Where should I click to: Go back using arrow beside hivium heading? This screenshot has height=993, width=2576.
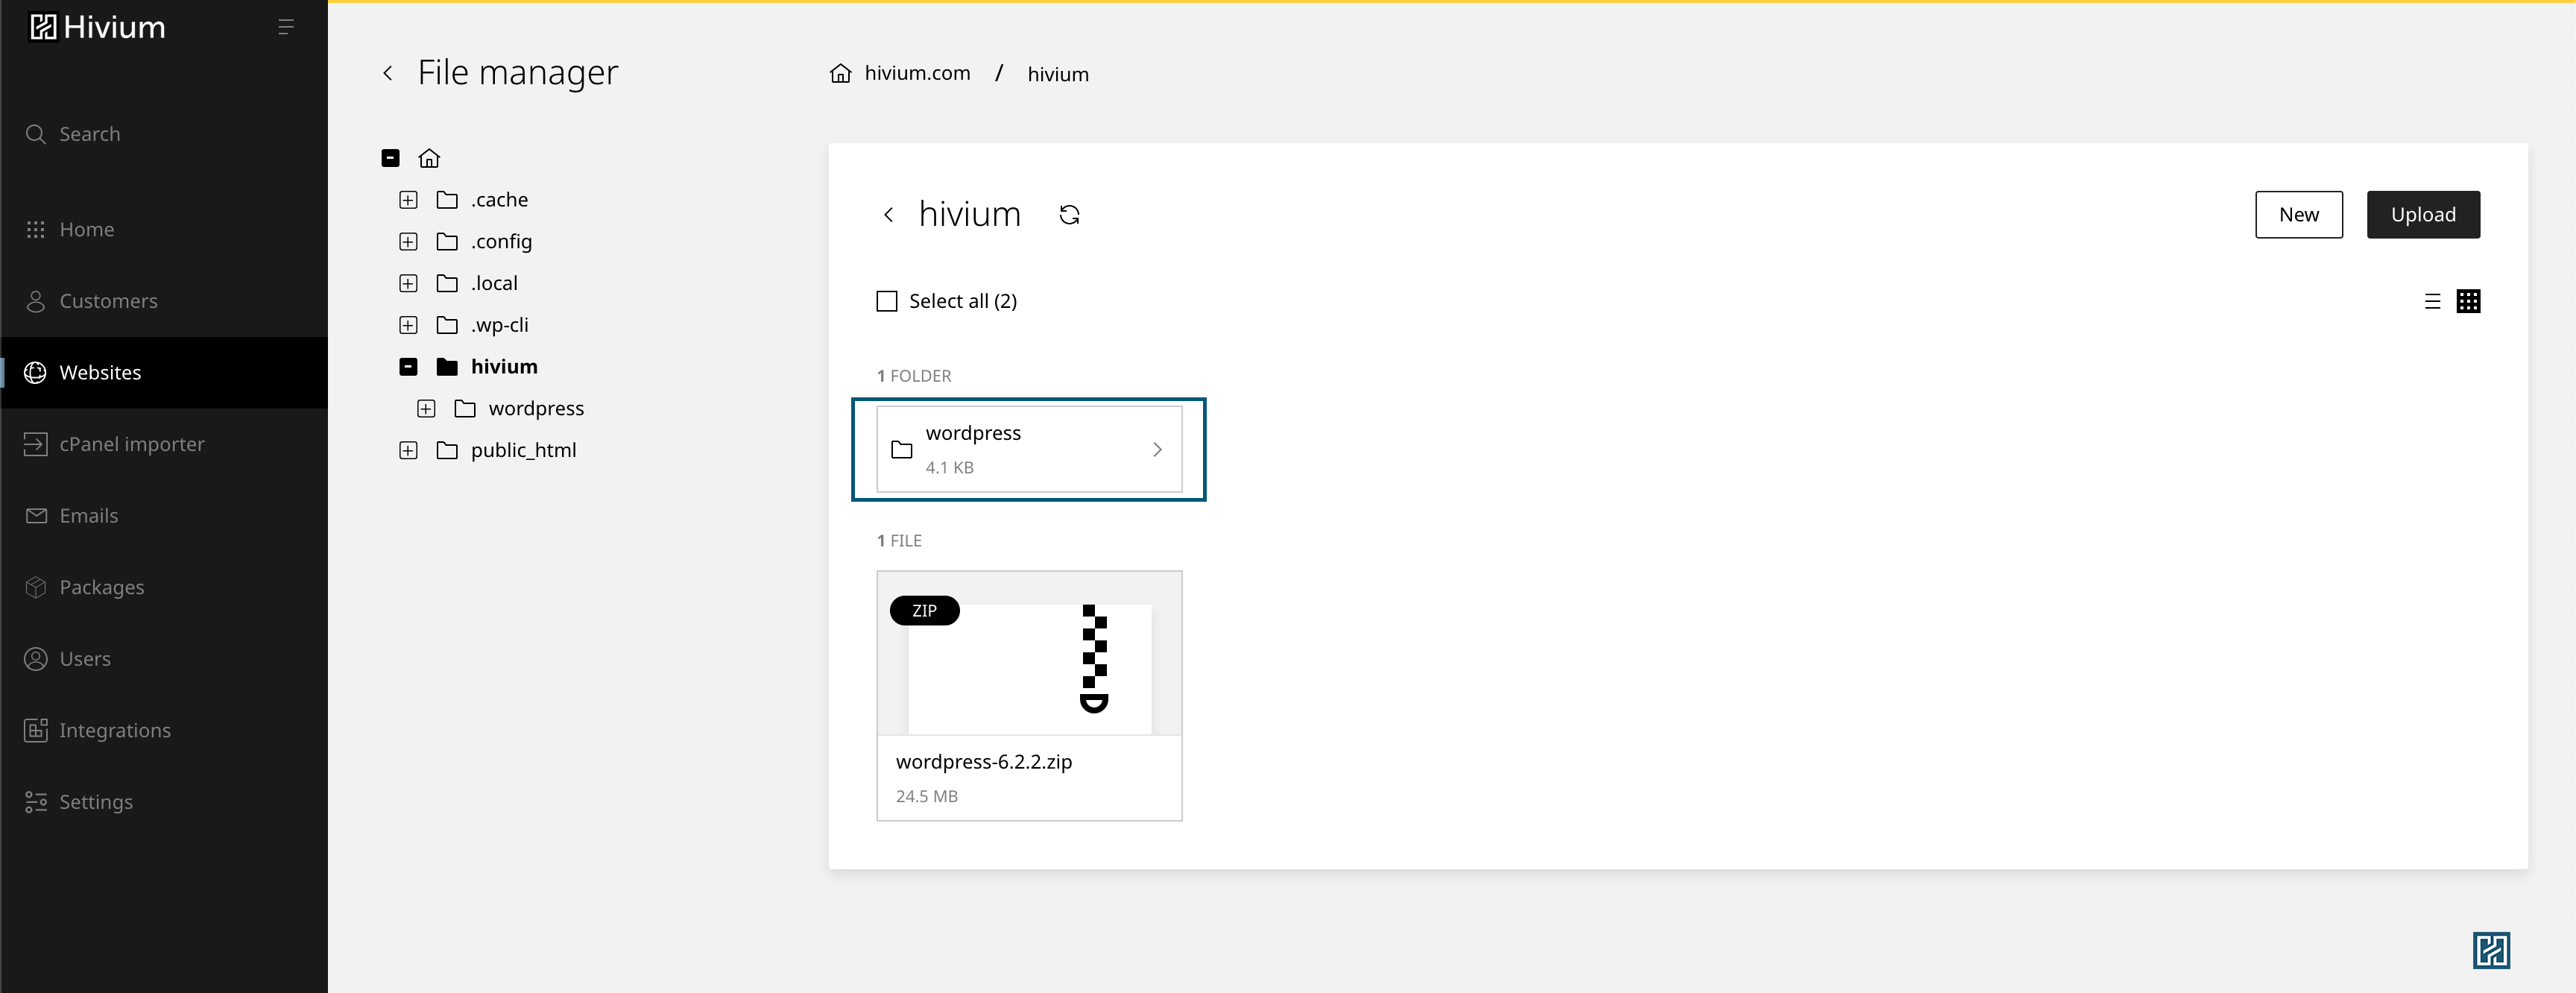tap(888, 214)
